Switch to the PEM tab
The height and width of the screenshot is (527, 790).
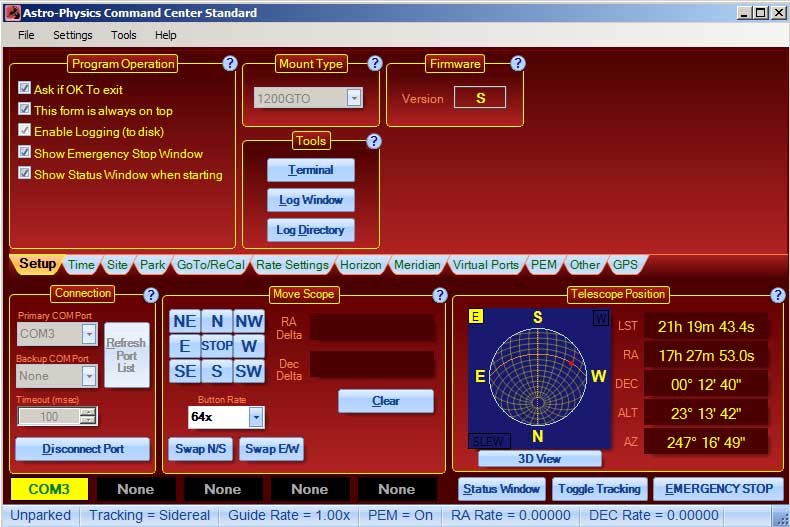(544, 265)
